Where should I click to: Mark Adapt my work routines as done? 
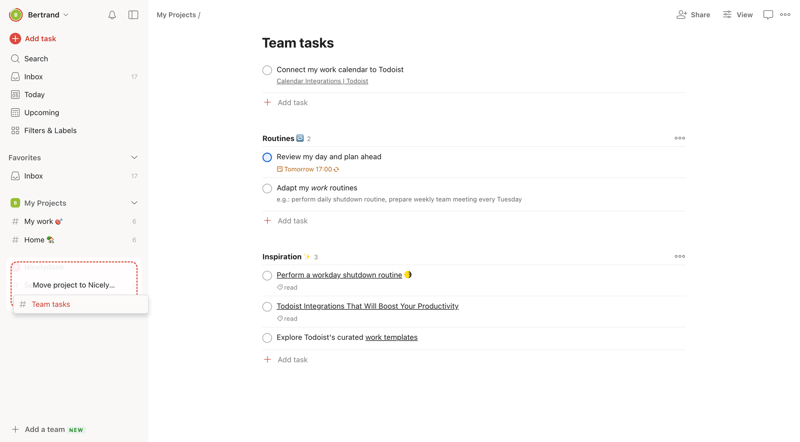267,189
